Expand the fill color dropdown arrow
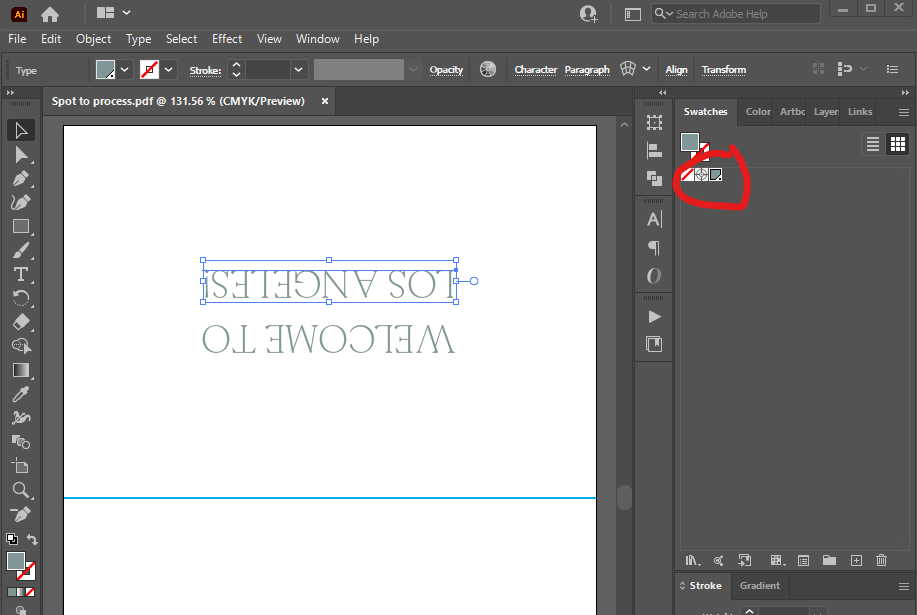Screen dimensions: 917x615 pyautogui.click(x=125, y=70)
